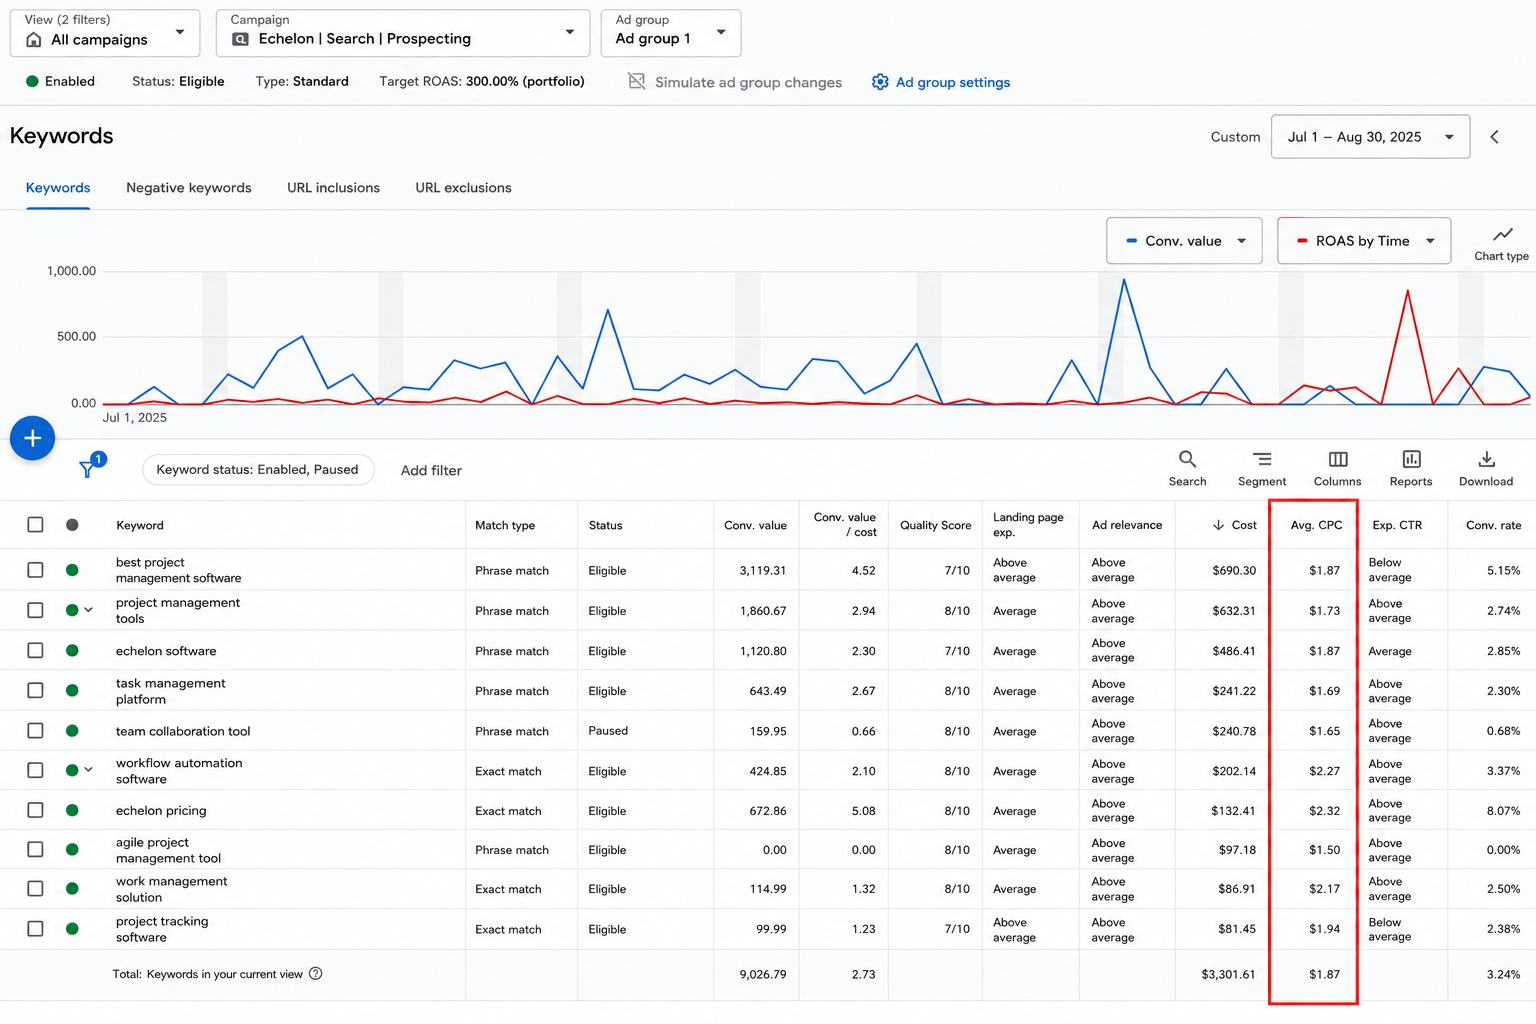The width and height of the screenshot is (1536, 1024).
Task: Click the Keyword status Enabled, Paused chip
Action: 258,470
